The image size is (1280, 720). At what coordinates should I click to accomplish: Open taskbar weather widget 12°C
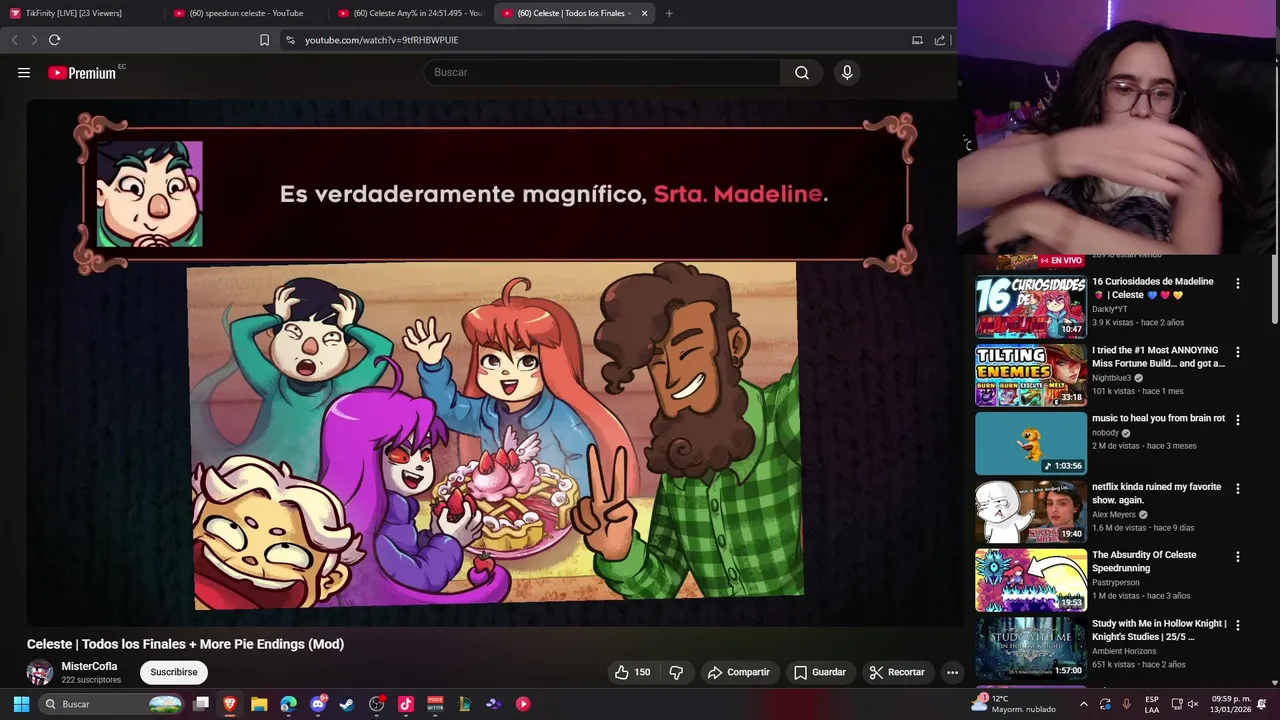pos(1014,704)
